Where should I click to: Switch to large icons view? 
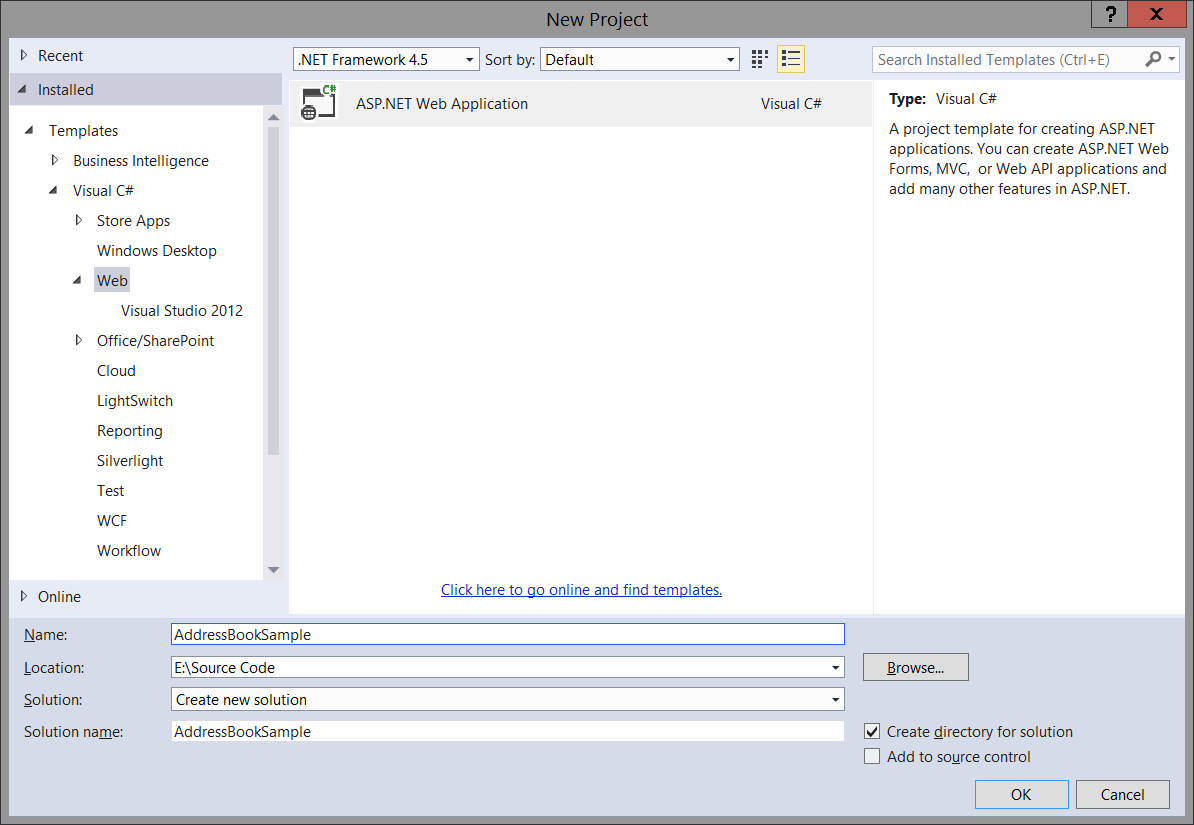pos(758,59)
